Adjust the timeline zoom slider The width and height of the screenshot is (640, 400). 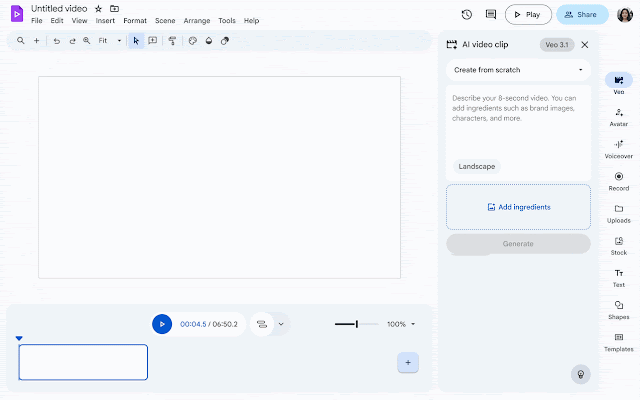(x=356, y=324)
